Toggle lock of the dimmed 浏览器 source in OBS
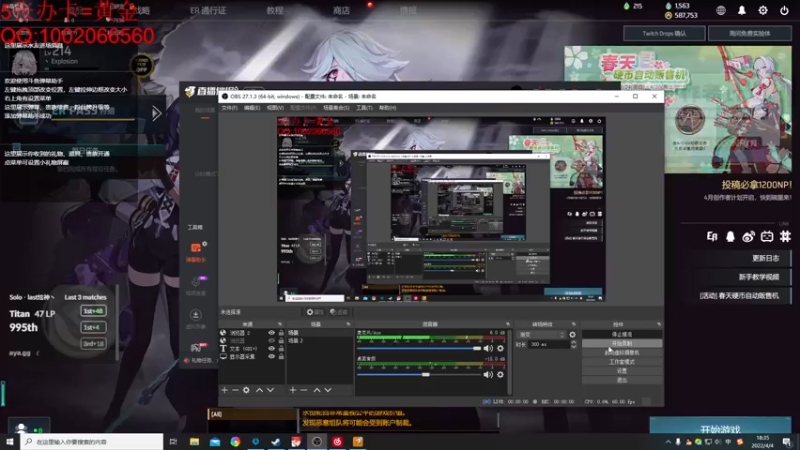Image resolution: width=800 pixels, height=450 pixels. [281, 341]
